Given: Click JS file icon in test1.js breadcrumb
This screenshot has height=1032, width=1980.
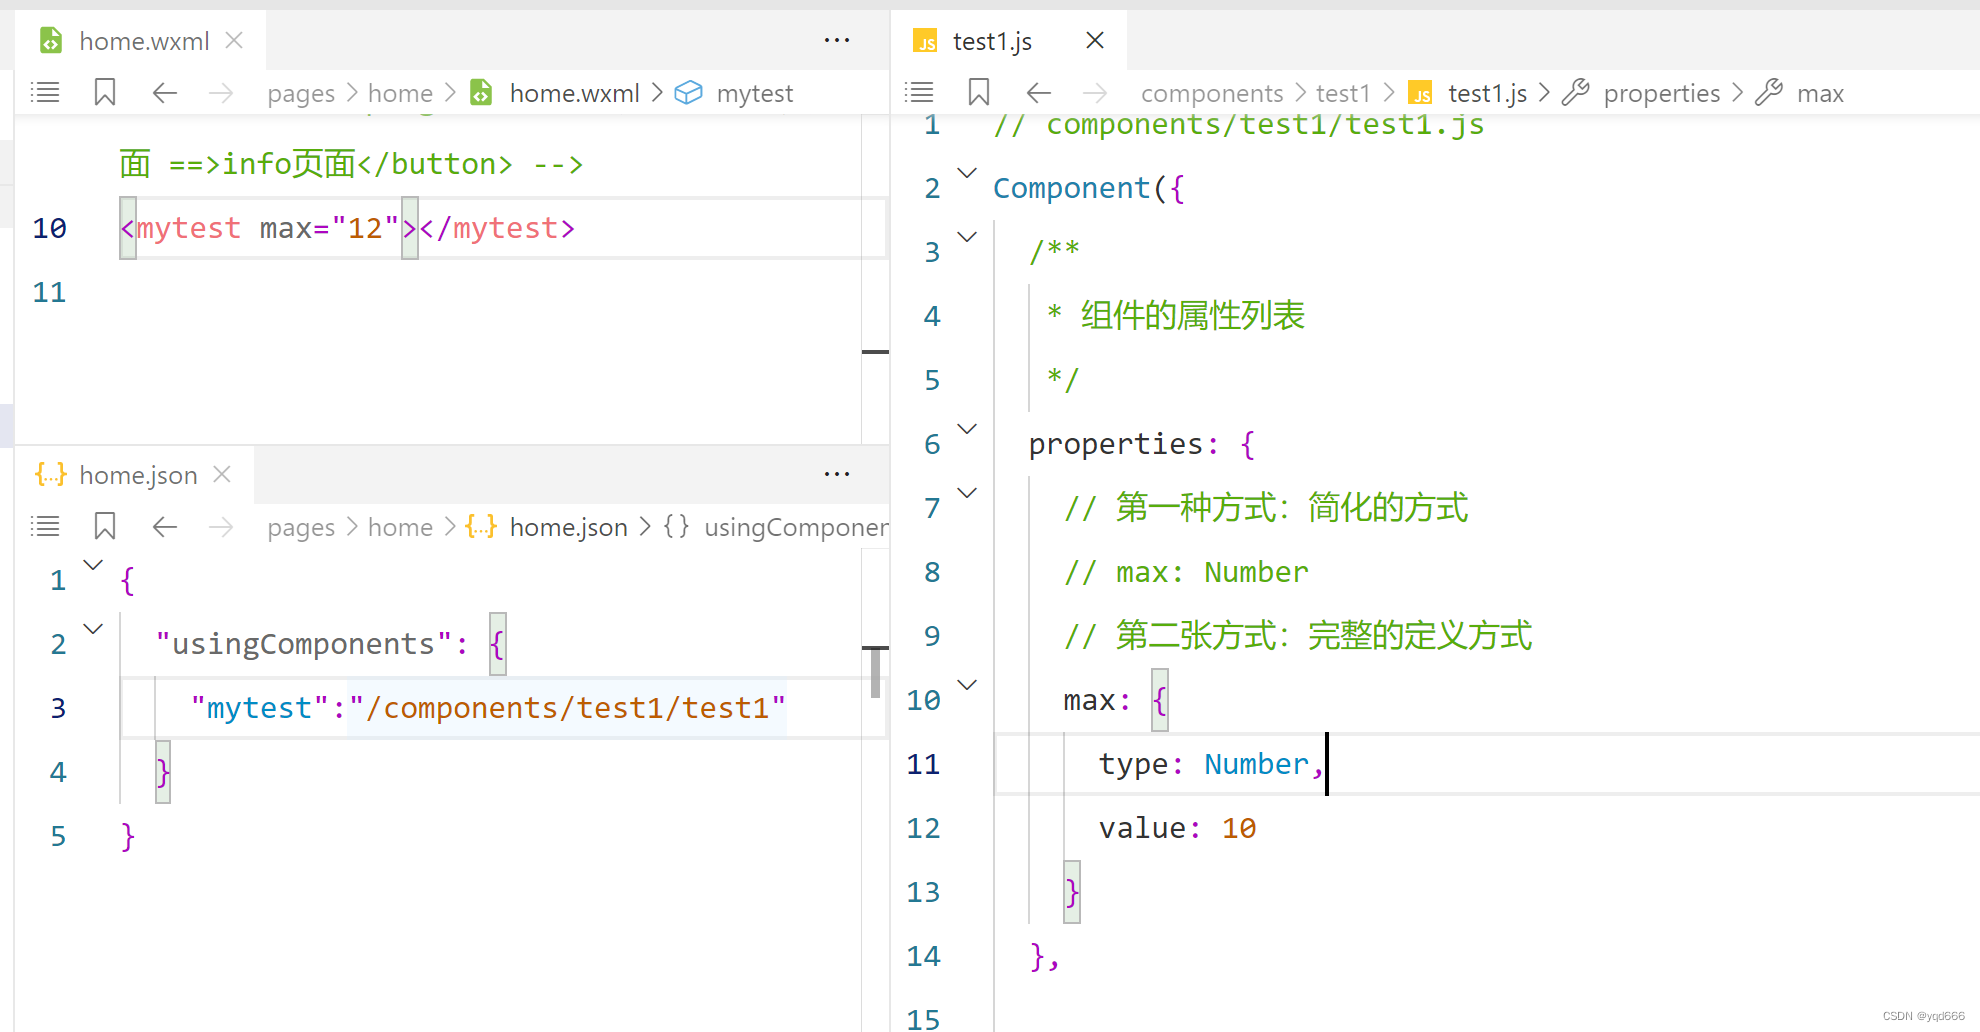Looking at the screenshot, I should pos(1420,94).
